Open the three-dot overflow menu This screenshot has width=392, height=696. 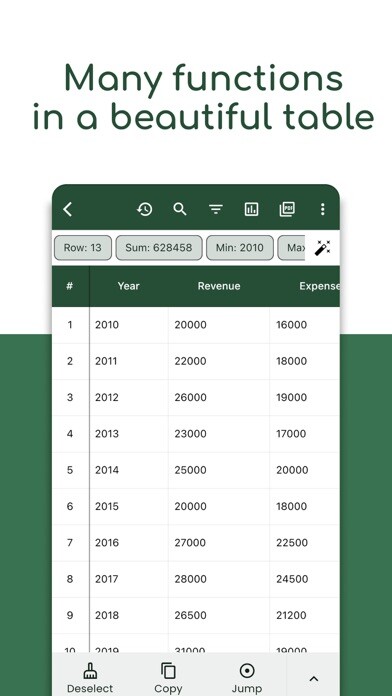322,209
